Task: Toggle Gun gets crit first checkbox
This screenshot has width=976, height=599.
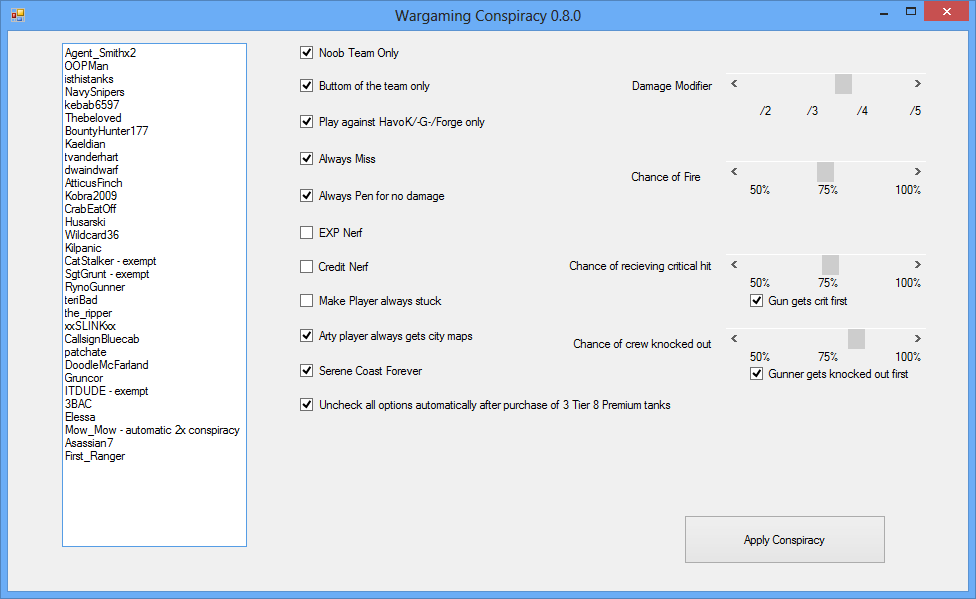Action: click(756, 301)
